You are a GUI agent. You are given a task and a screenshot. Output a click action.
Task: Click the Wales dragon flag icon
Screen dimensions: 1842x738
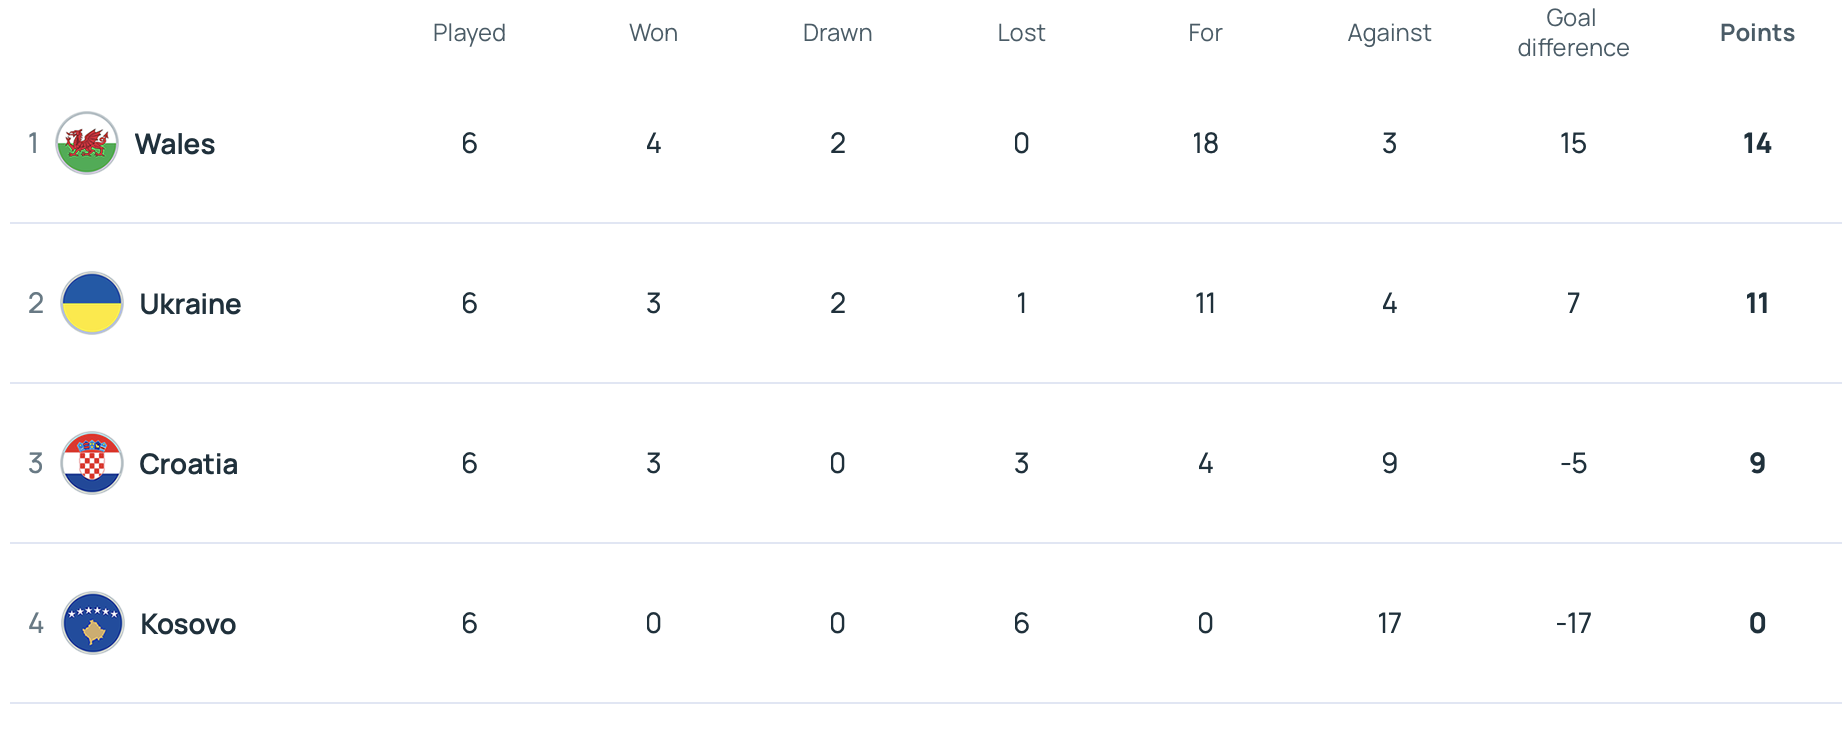tap(87, 143)
